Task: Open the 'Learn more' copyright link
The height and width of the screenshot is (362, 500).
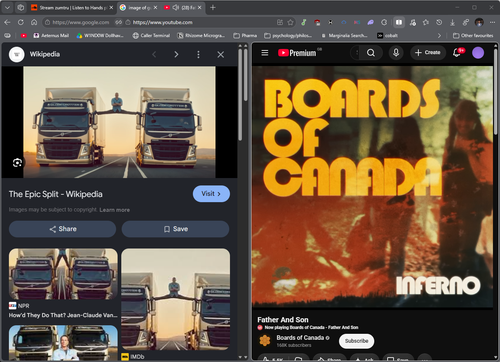Action: pyautogui.click(x=115, y=210)
